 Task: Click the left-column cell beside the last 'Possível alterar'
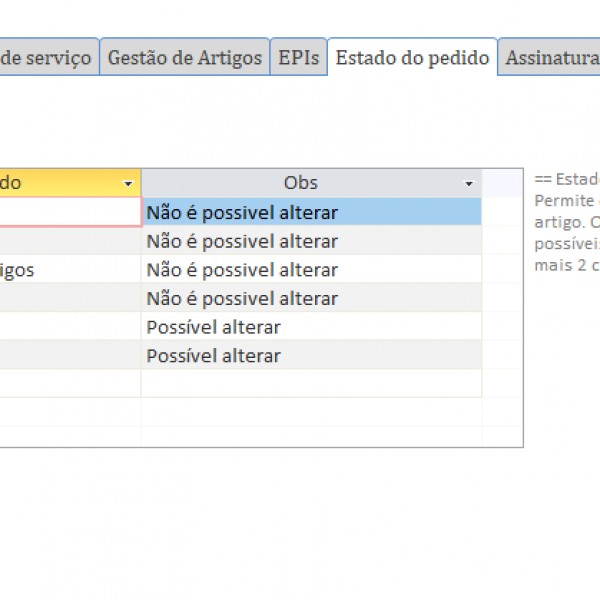(x=69, y=356)
